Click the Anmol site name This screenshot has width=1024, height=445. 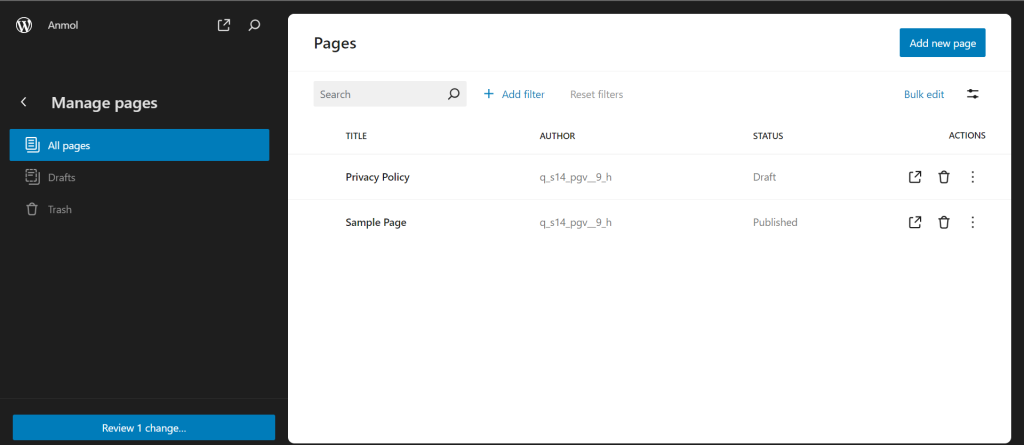[x=63, y=25]
